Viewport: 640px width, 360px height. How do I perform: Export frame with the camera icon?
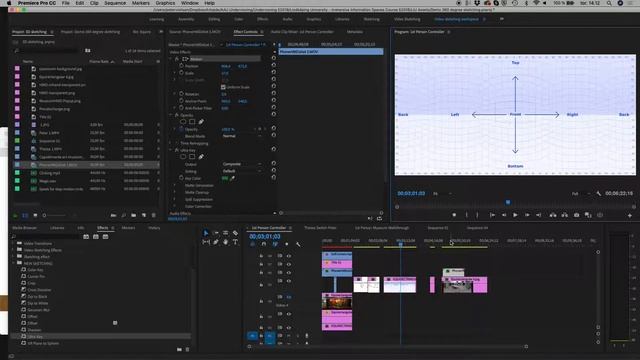[x=576, y=215]
